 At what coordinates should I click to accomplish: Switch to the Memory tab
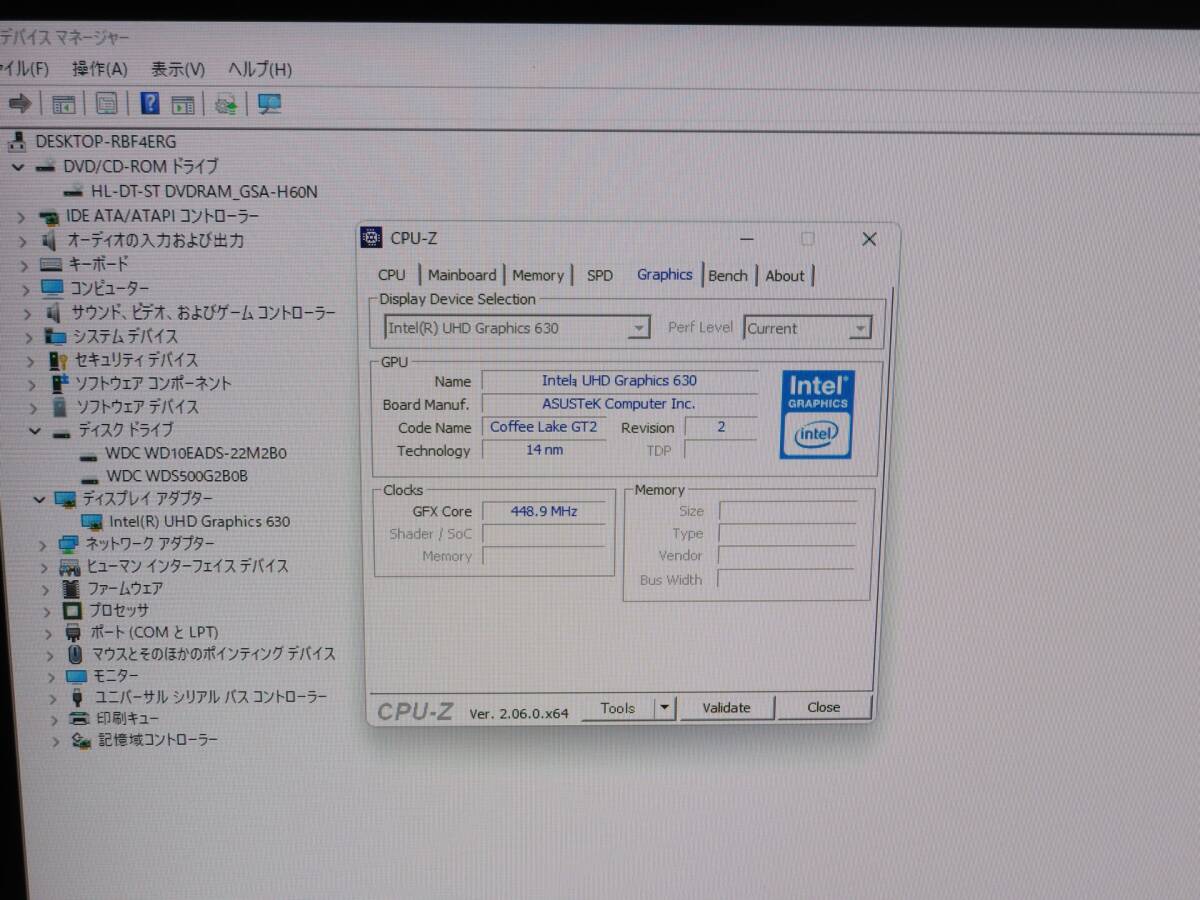coord(538,275)
